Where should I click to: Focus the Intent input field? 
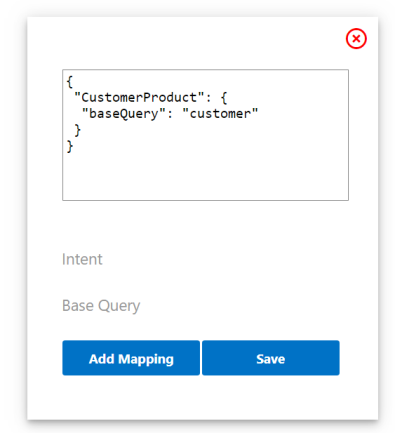click(x=205, y=259)
